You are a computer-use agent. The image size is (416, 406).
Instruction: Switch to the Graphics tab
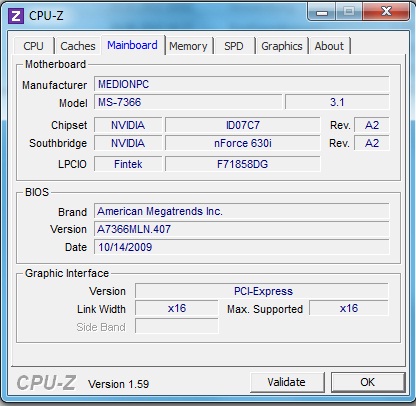point(282,46)
